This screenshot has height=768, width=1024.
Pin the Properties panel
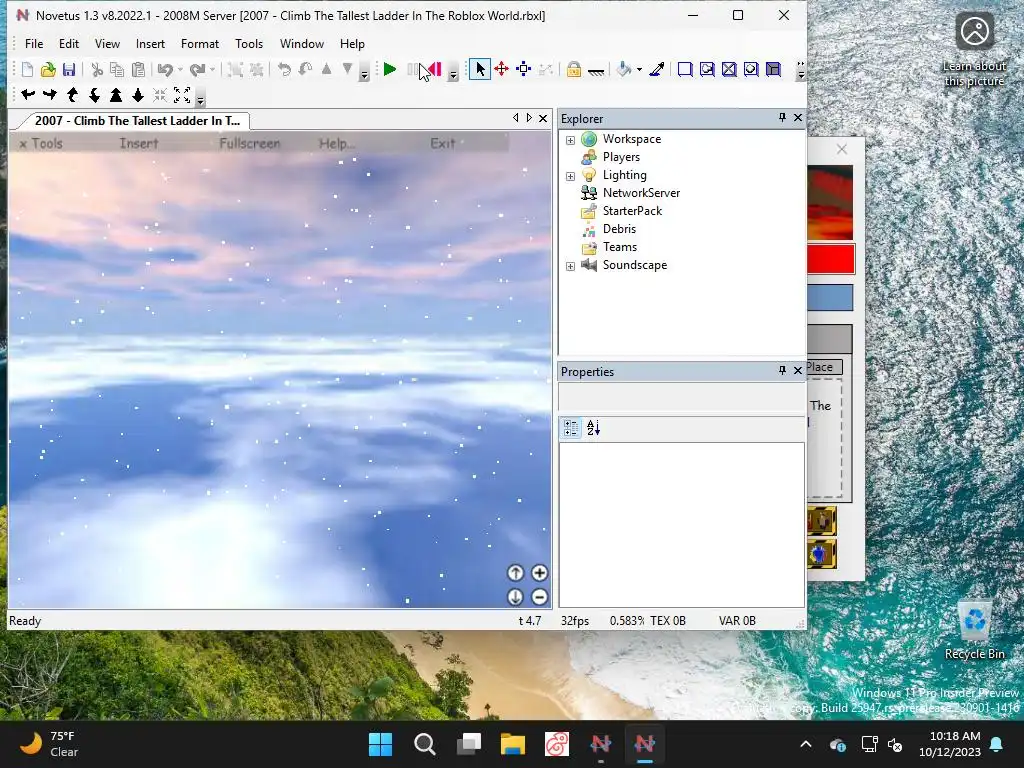click(782, 370)
